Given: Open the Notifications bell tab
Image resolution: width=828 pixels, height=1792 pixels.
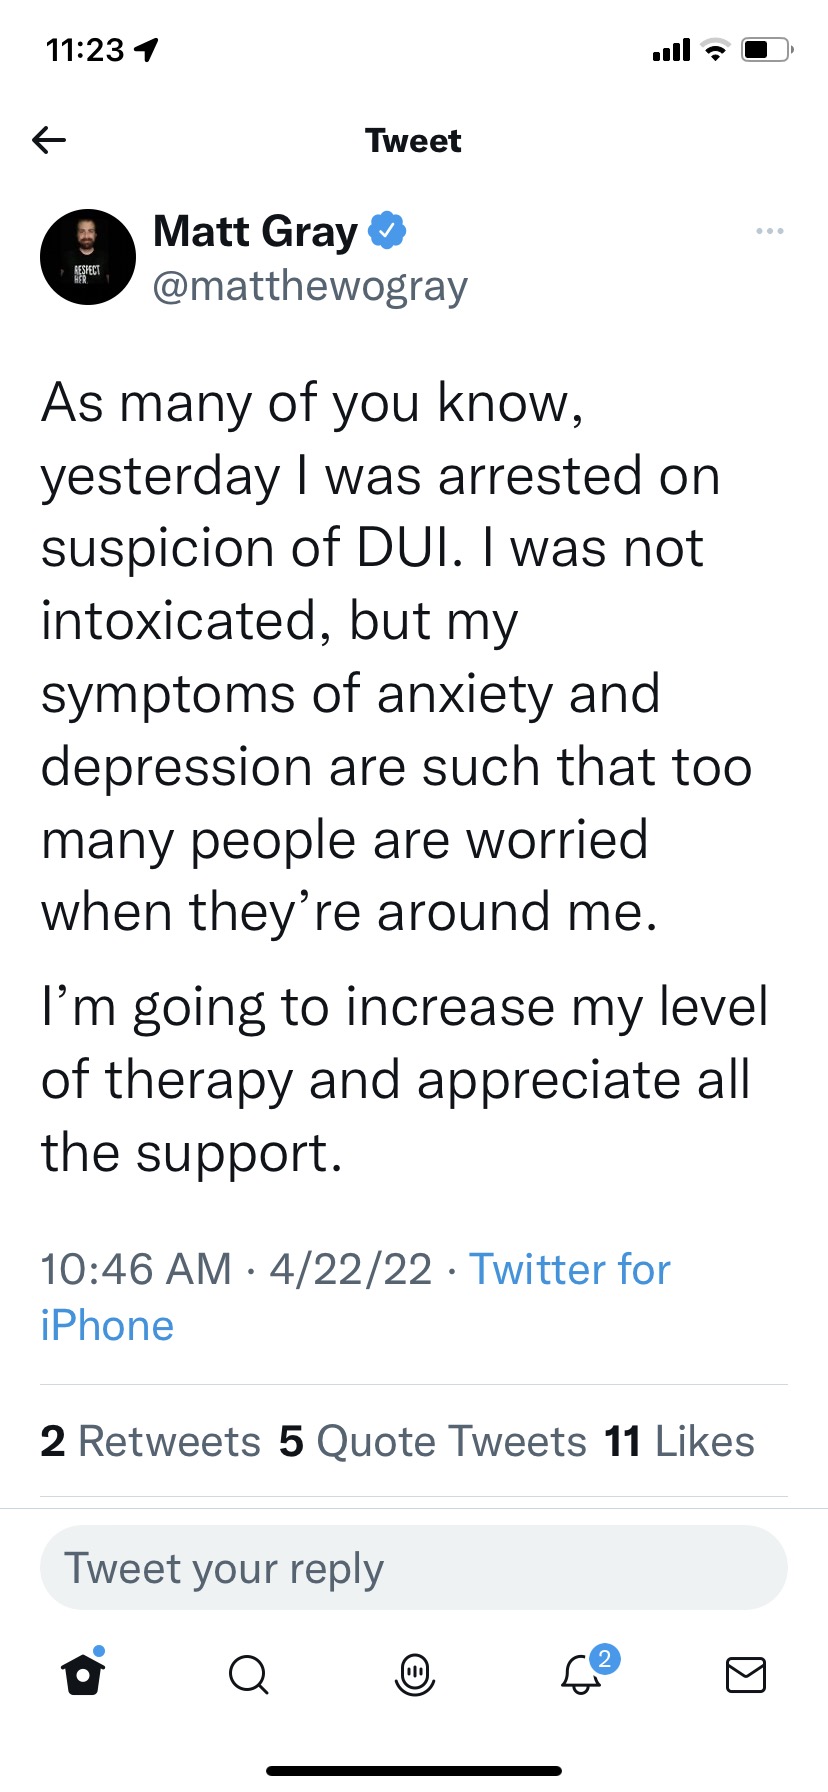Looking at the screenshot, I should [580, 1675].
